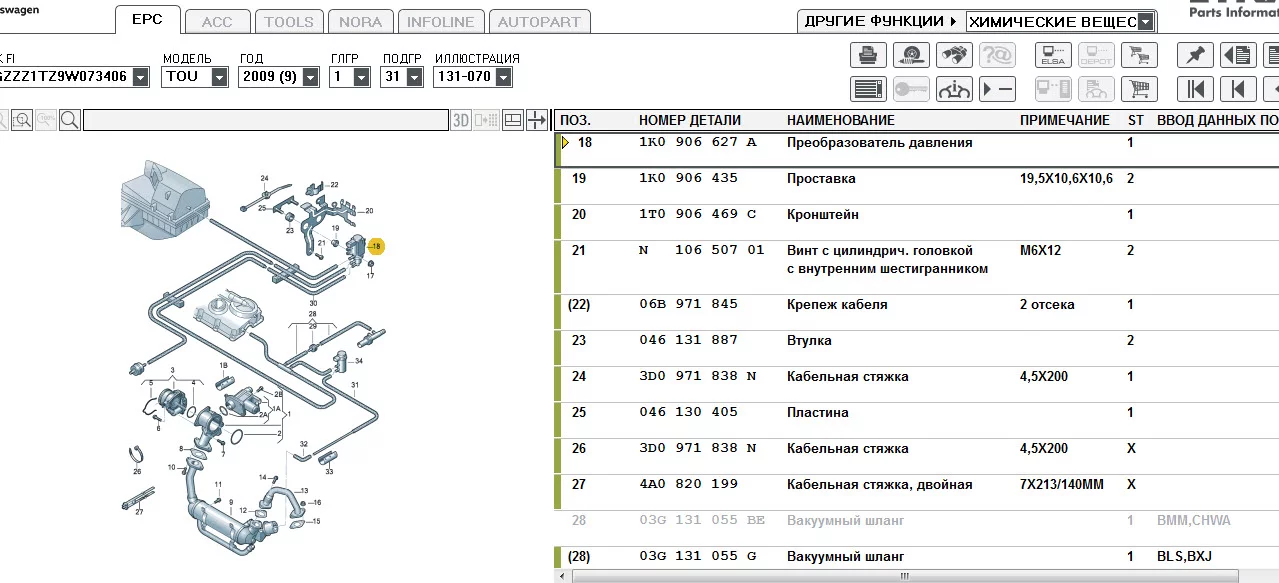This screenshot has height=583, width=1279.
Task: Click the НАИМЕНОВАНИЕ column header
Action: point(841,120)
